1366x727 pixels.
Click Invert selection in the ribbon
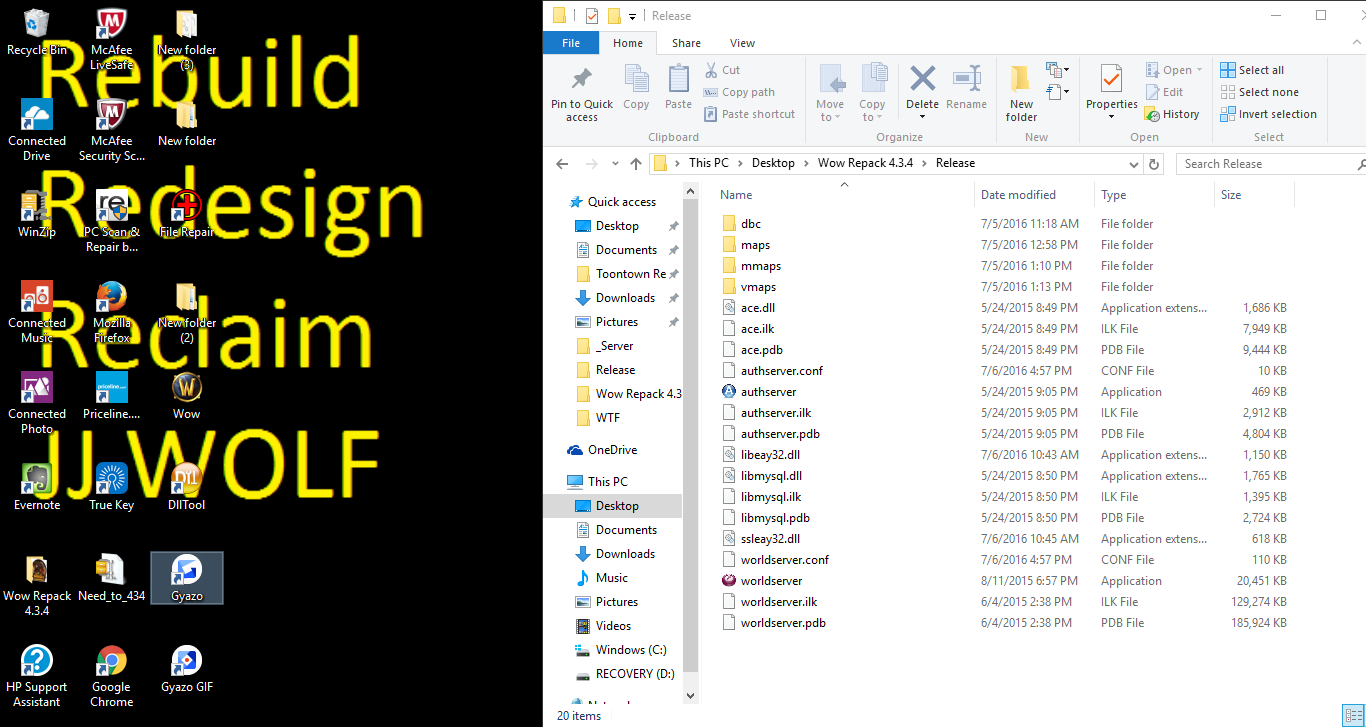coord(1268,114)
